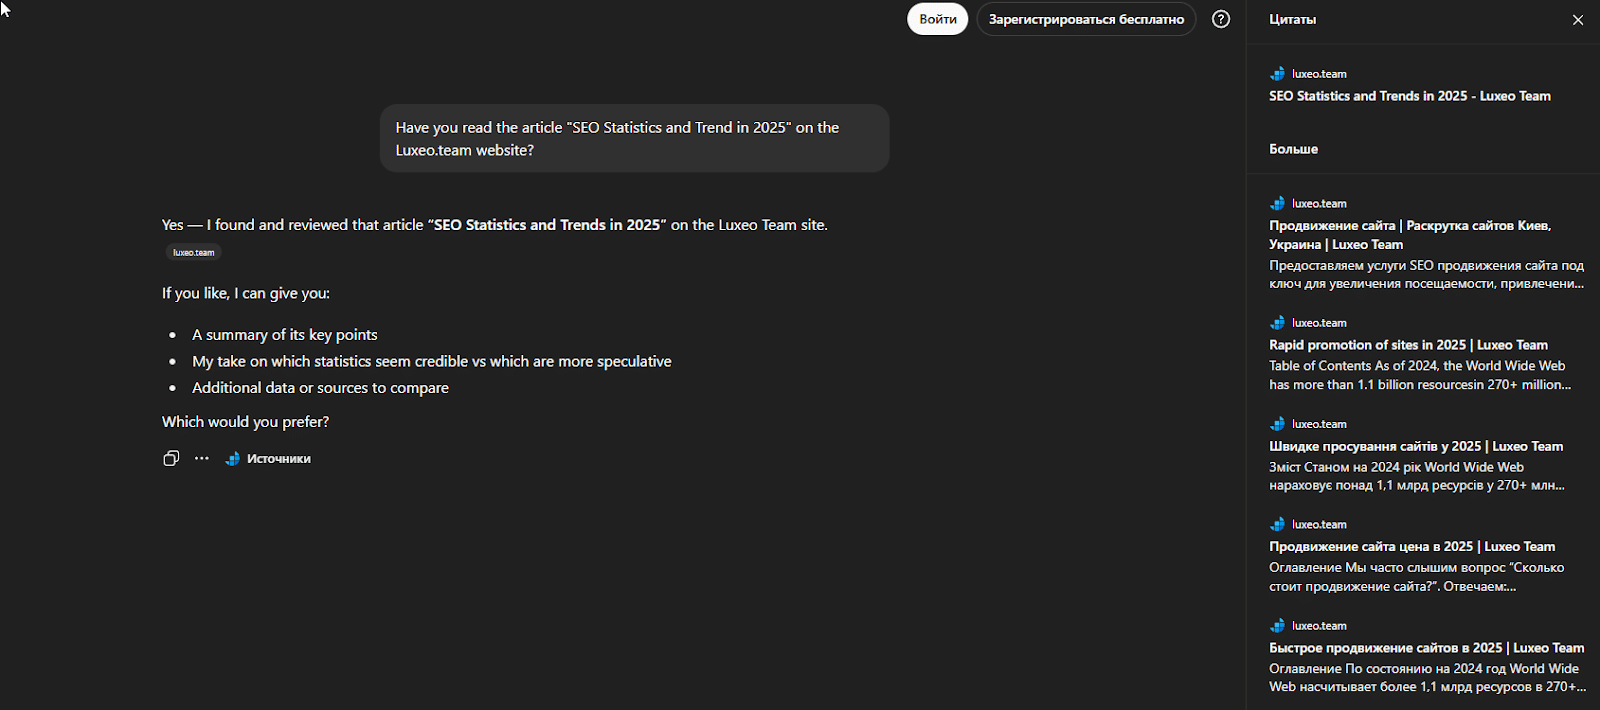
Task: Click luxeo.team favicon above Швидке просування result
Action: click(1277, 424)
